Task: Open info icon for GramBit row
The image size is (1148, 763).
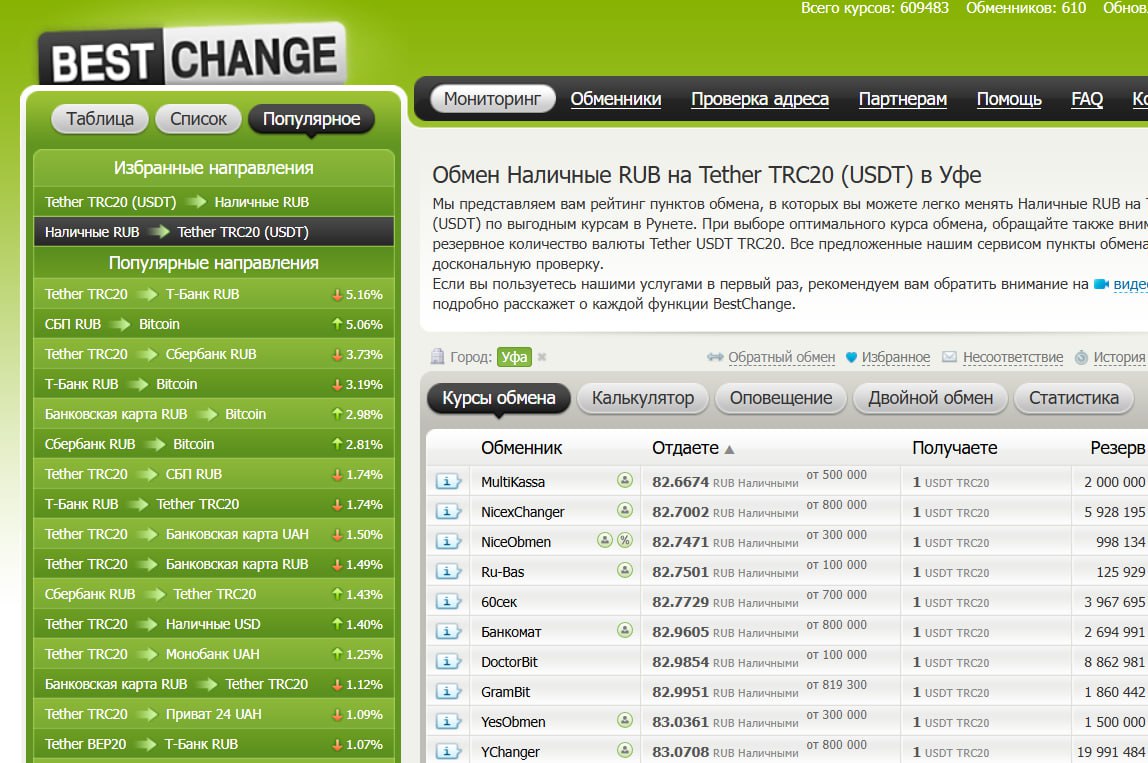Action: [x=448, y=691]
